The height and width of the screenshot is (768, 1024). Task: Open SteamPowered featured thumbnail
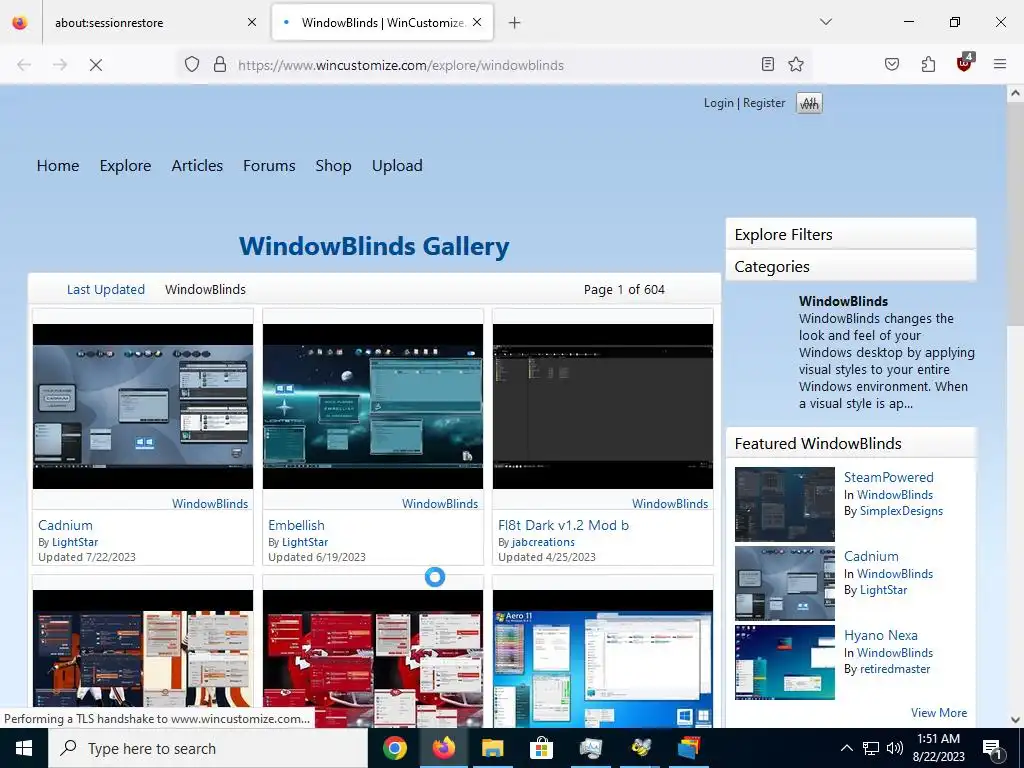(x=784, y=504)
